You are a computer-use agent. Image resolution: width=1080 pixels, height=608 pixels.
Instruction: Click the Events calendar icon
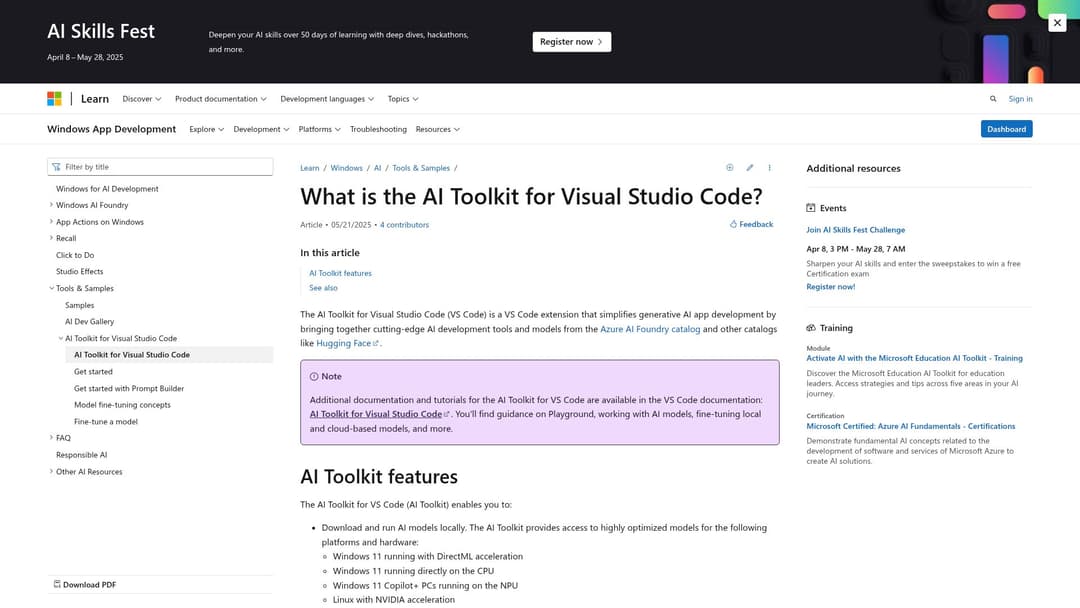pos(811,207)
